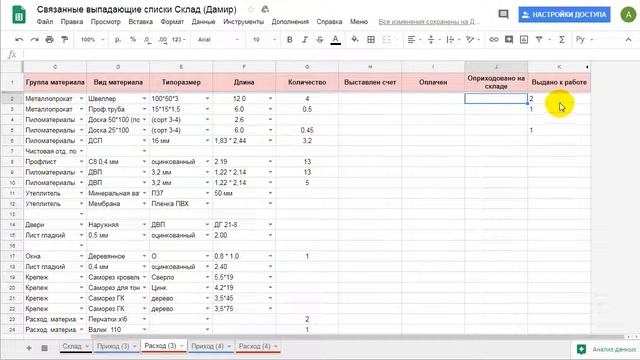The image size is (640, 360).
Task: Open horizontal align options
Action: click(x=413, y=40)
